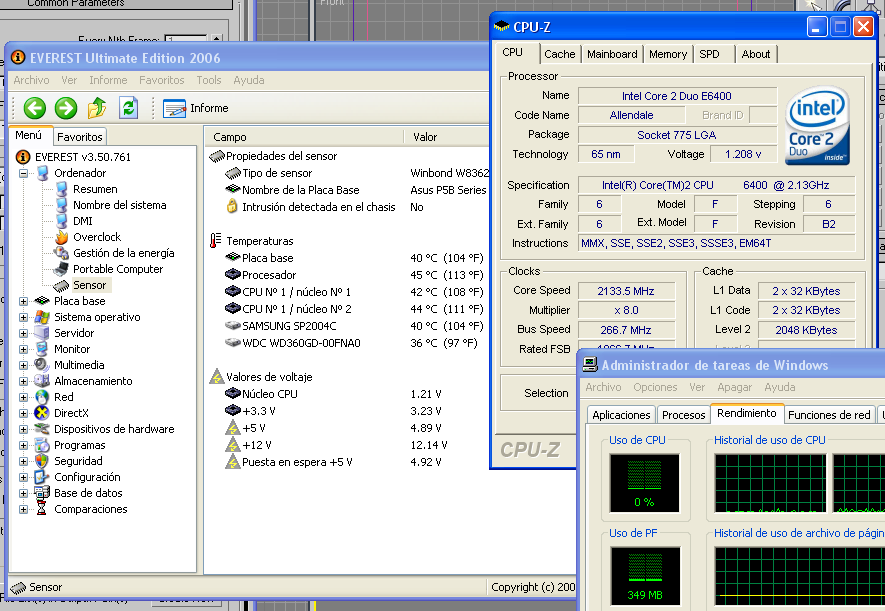
Task: Click the green Forward arrow in EVEREST toolbar
Action: coord(66,108)
